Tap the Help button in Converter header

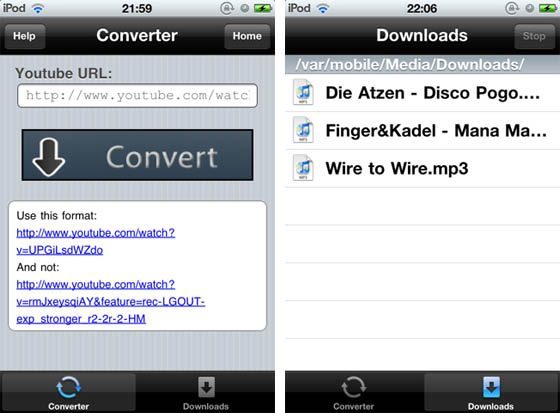pos(24,36)
